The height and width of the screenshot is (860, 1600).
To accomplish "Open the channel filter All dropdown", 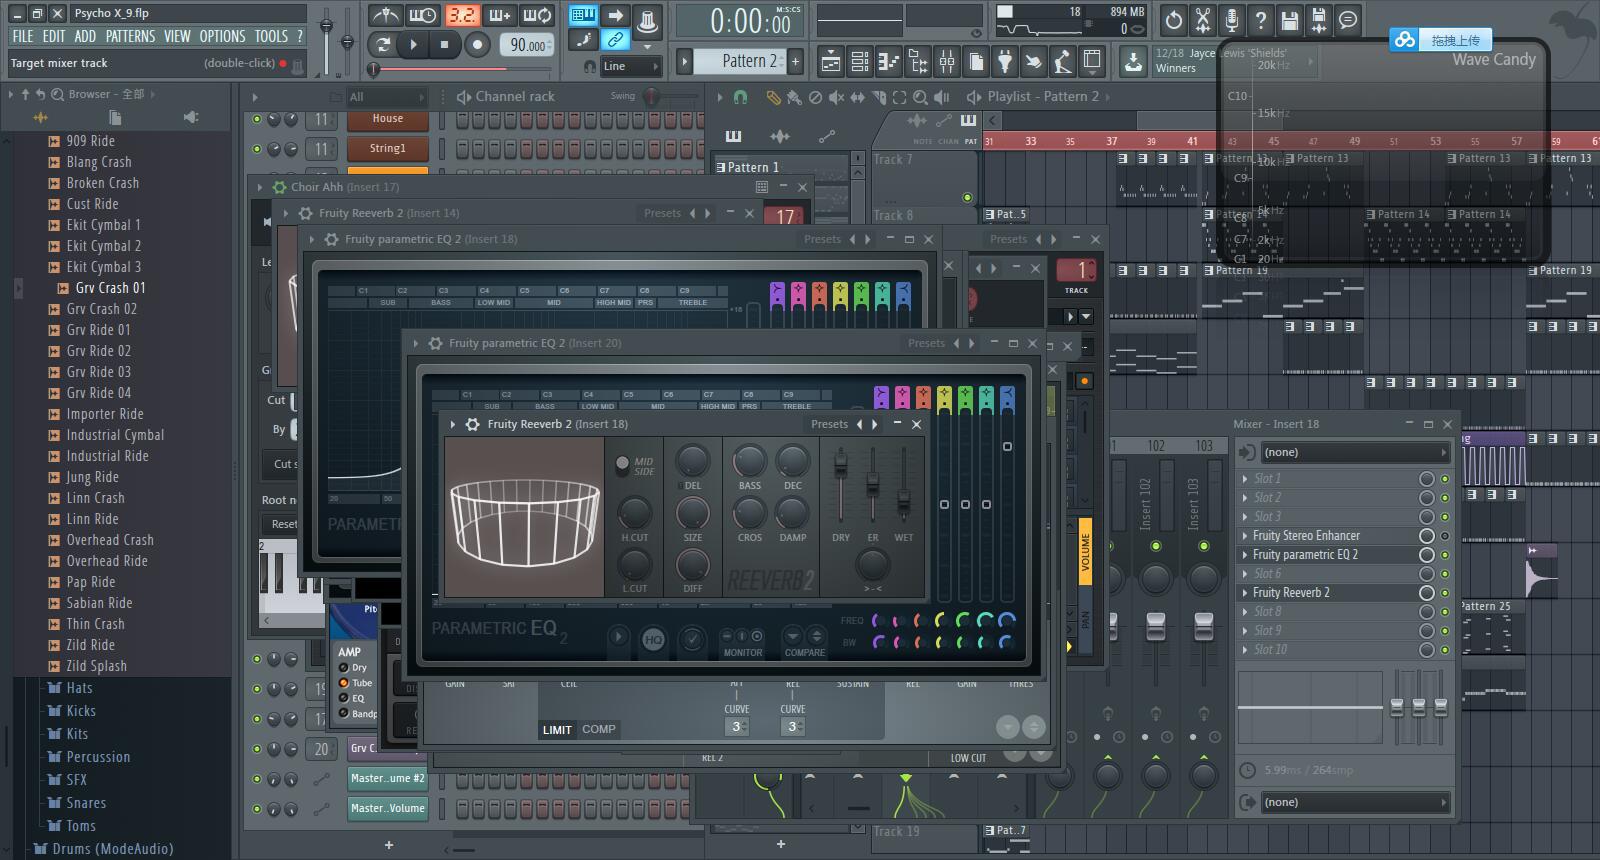I will click(x=386, y=97).
